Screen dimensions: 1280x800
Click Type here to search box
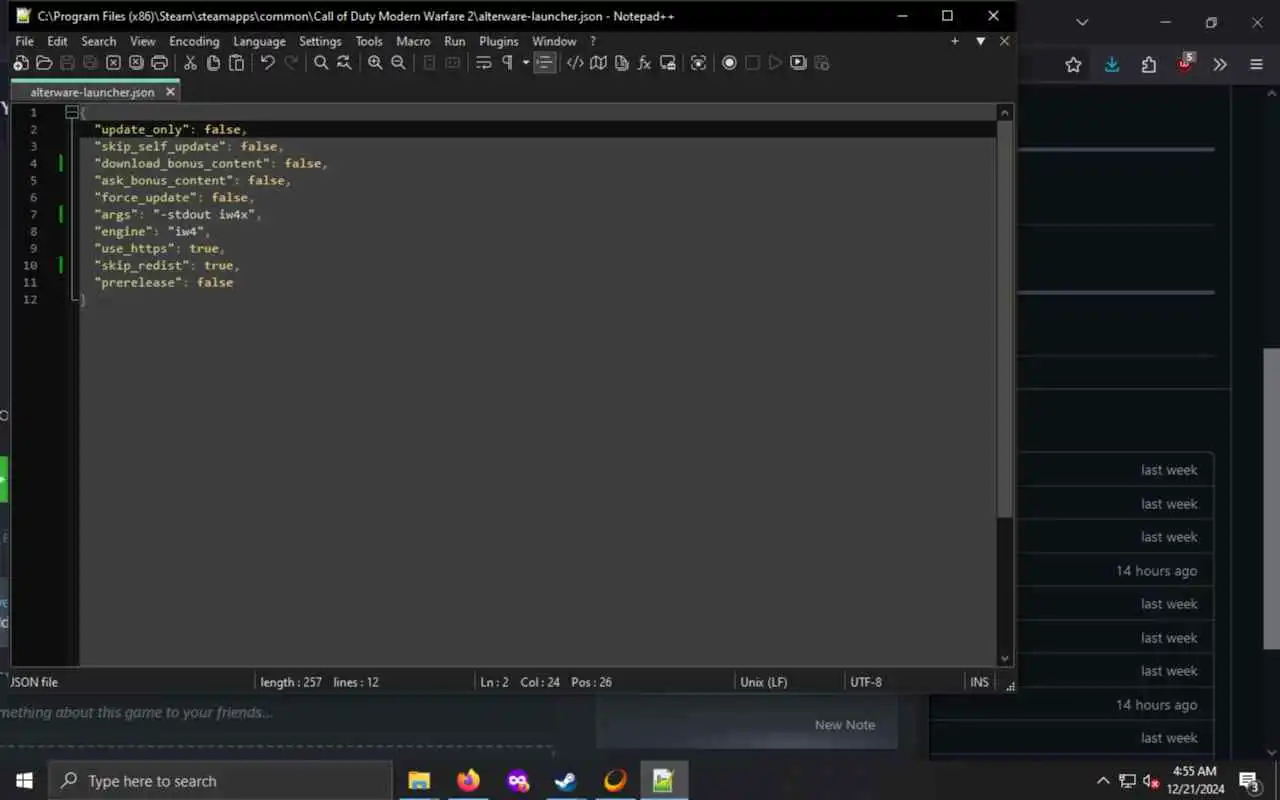click(x=220, y=781)
